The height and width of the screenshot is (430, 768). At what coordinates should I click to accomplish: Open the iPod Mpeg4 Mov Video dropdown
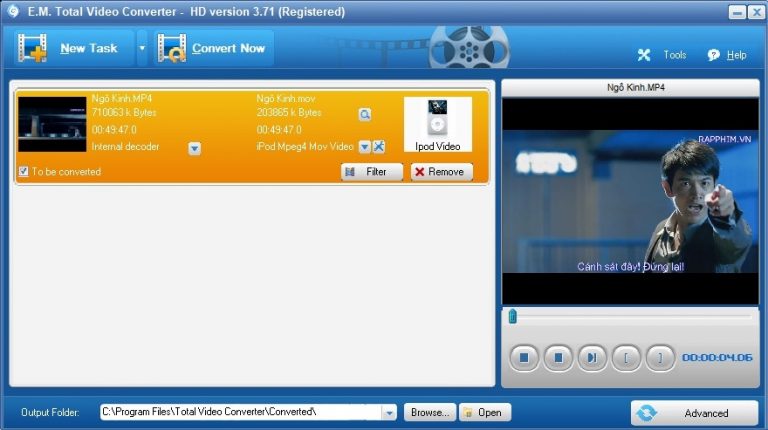(364, 147)
